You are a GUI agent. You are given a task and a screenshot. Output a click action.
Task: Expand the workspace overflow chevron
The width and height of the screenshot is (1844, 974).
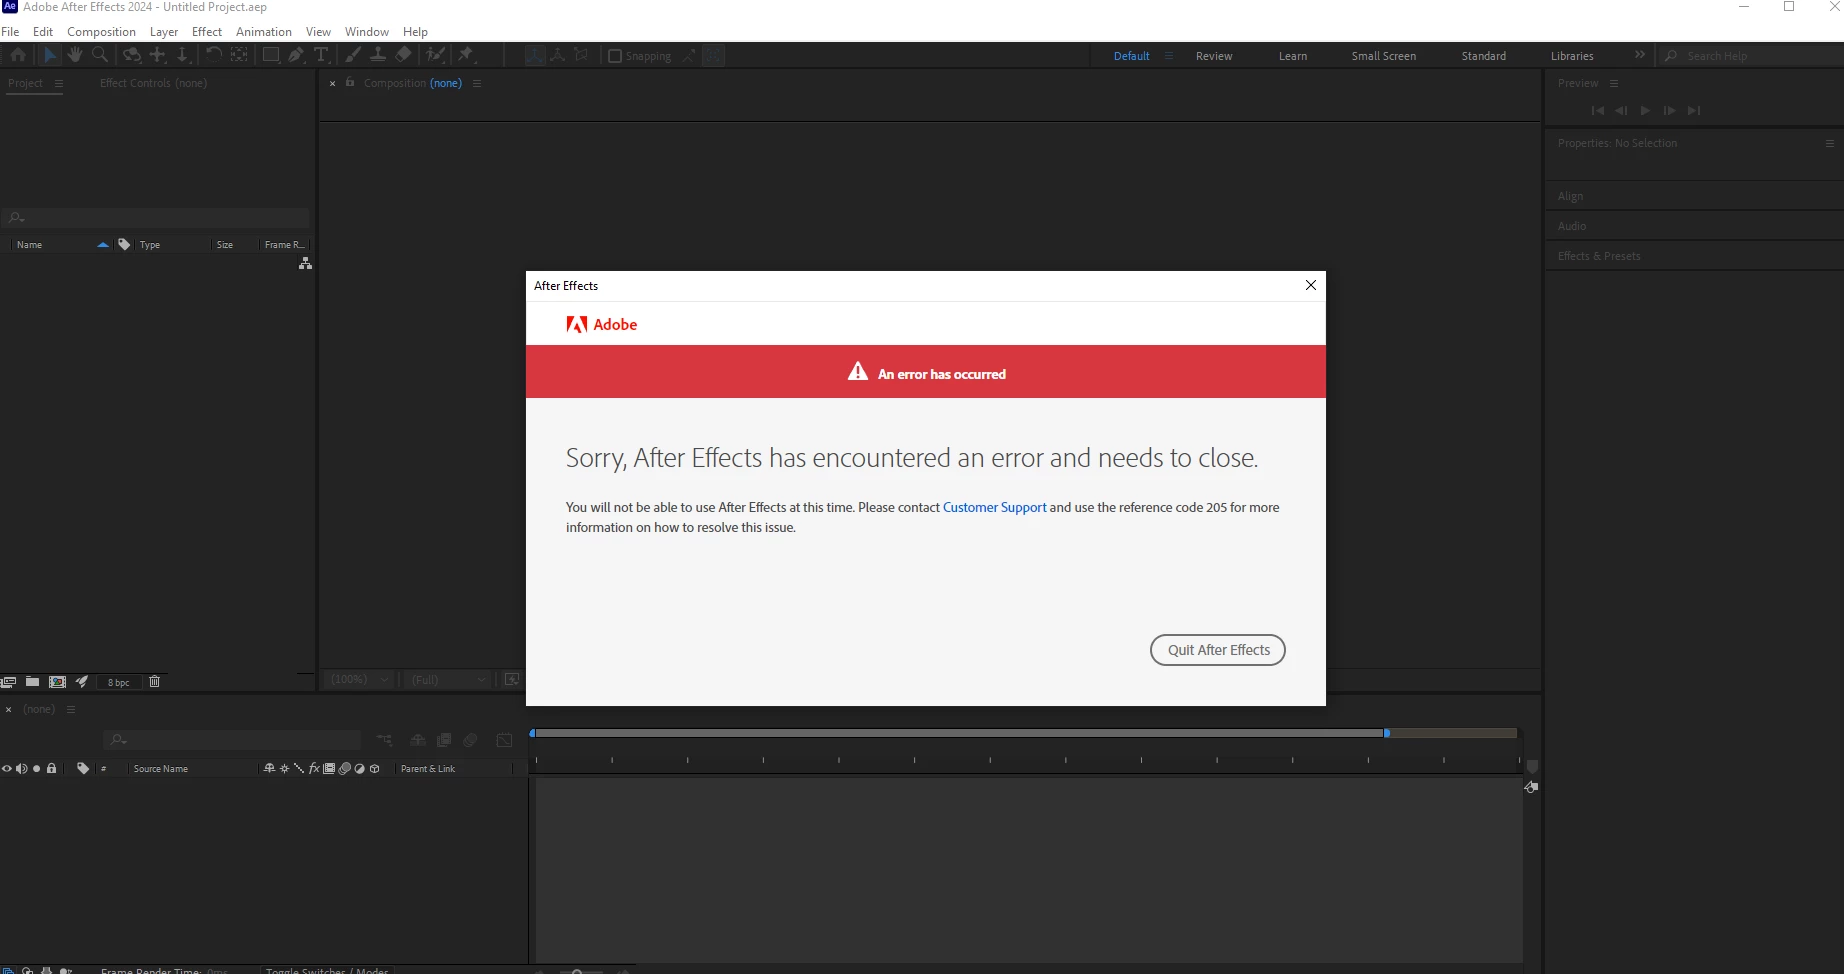click(1640, 55)
